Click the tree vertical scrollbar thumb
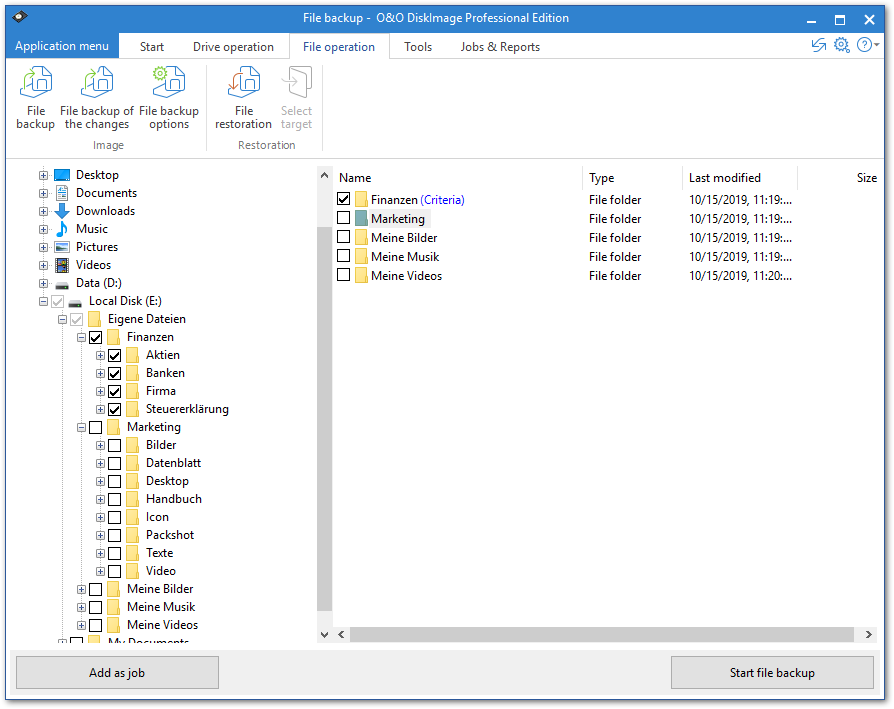 point(324,419)
